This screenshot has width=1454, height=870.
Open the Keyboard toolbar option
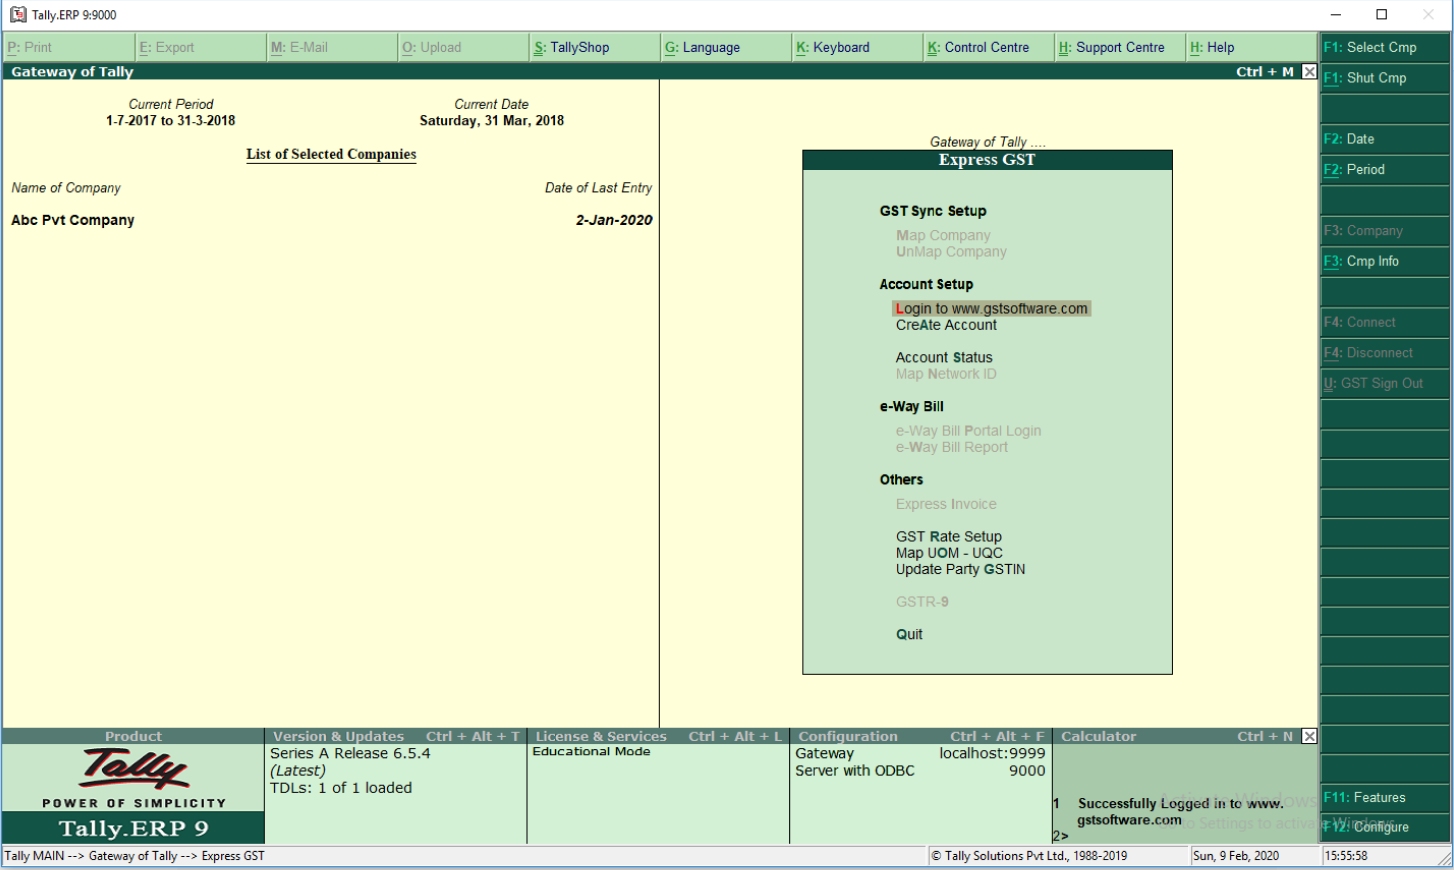857,47
